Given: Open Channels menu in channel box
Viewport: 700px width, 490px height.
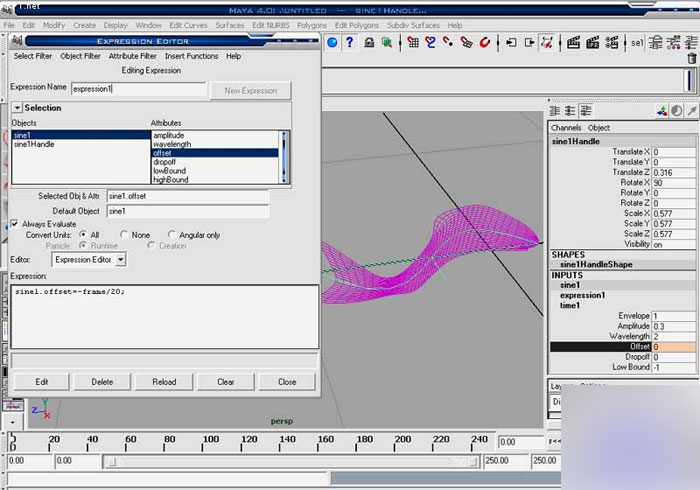Looking at the screenshot, I should [566, 128].
